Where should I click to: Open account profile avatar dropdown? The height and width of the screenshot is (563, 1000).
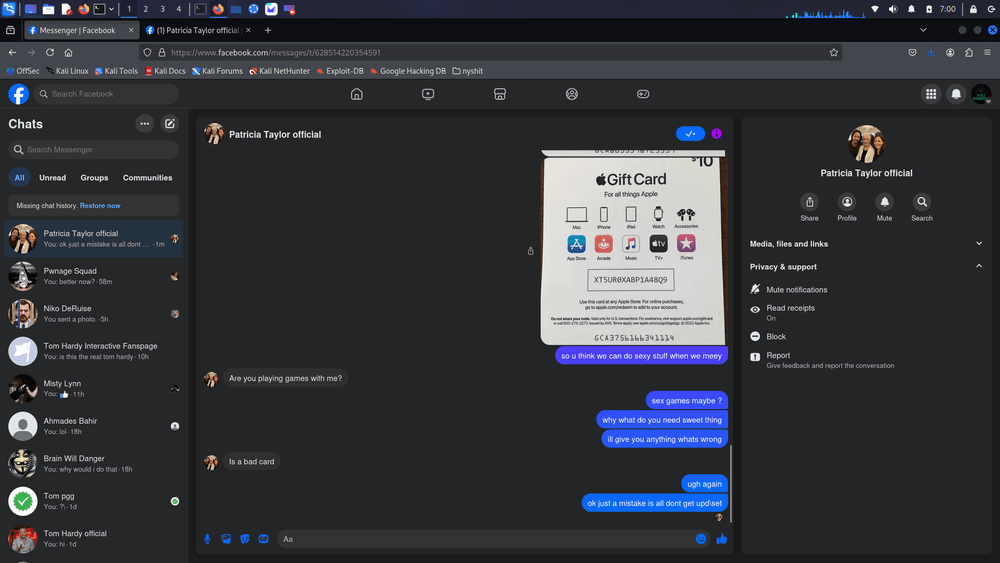(x=981, y=94)
